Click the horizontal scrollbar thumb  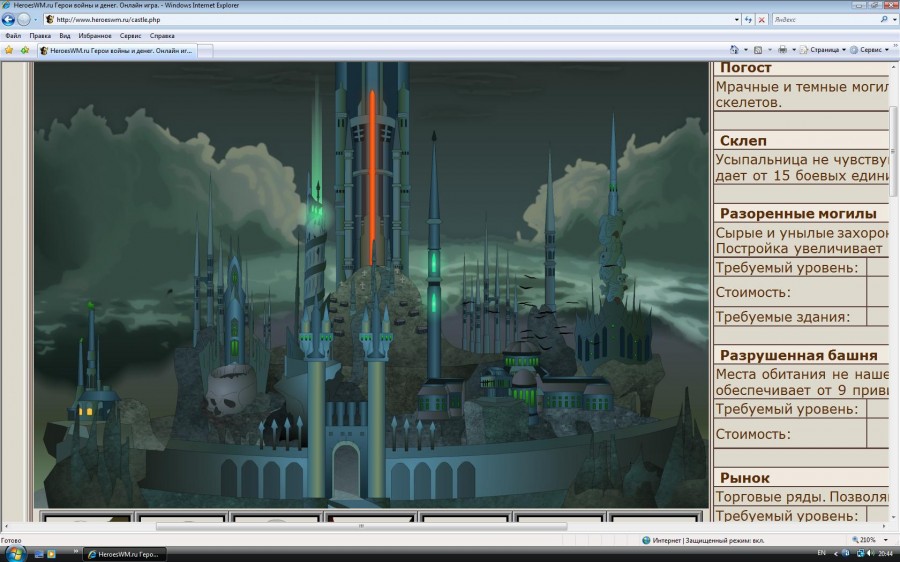click(x=361, y=526)
